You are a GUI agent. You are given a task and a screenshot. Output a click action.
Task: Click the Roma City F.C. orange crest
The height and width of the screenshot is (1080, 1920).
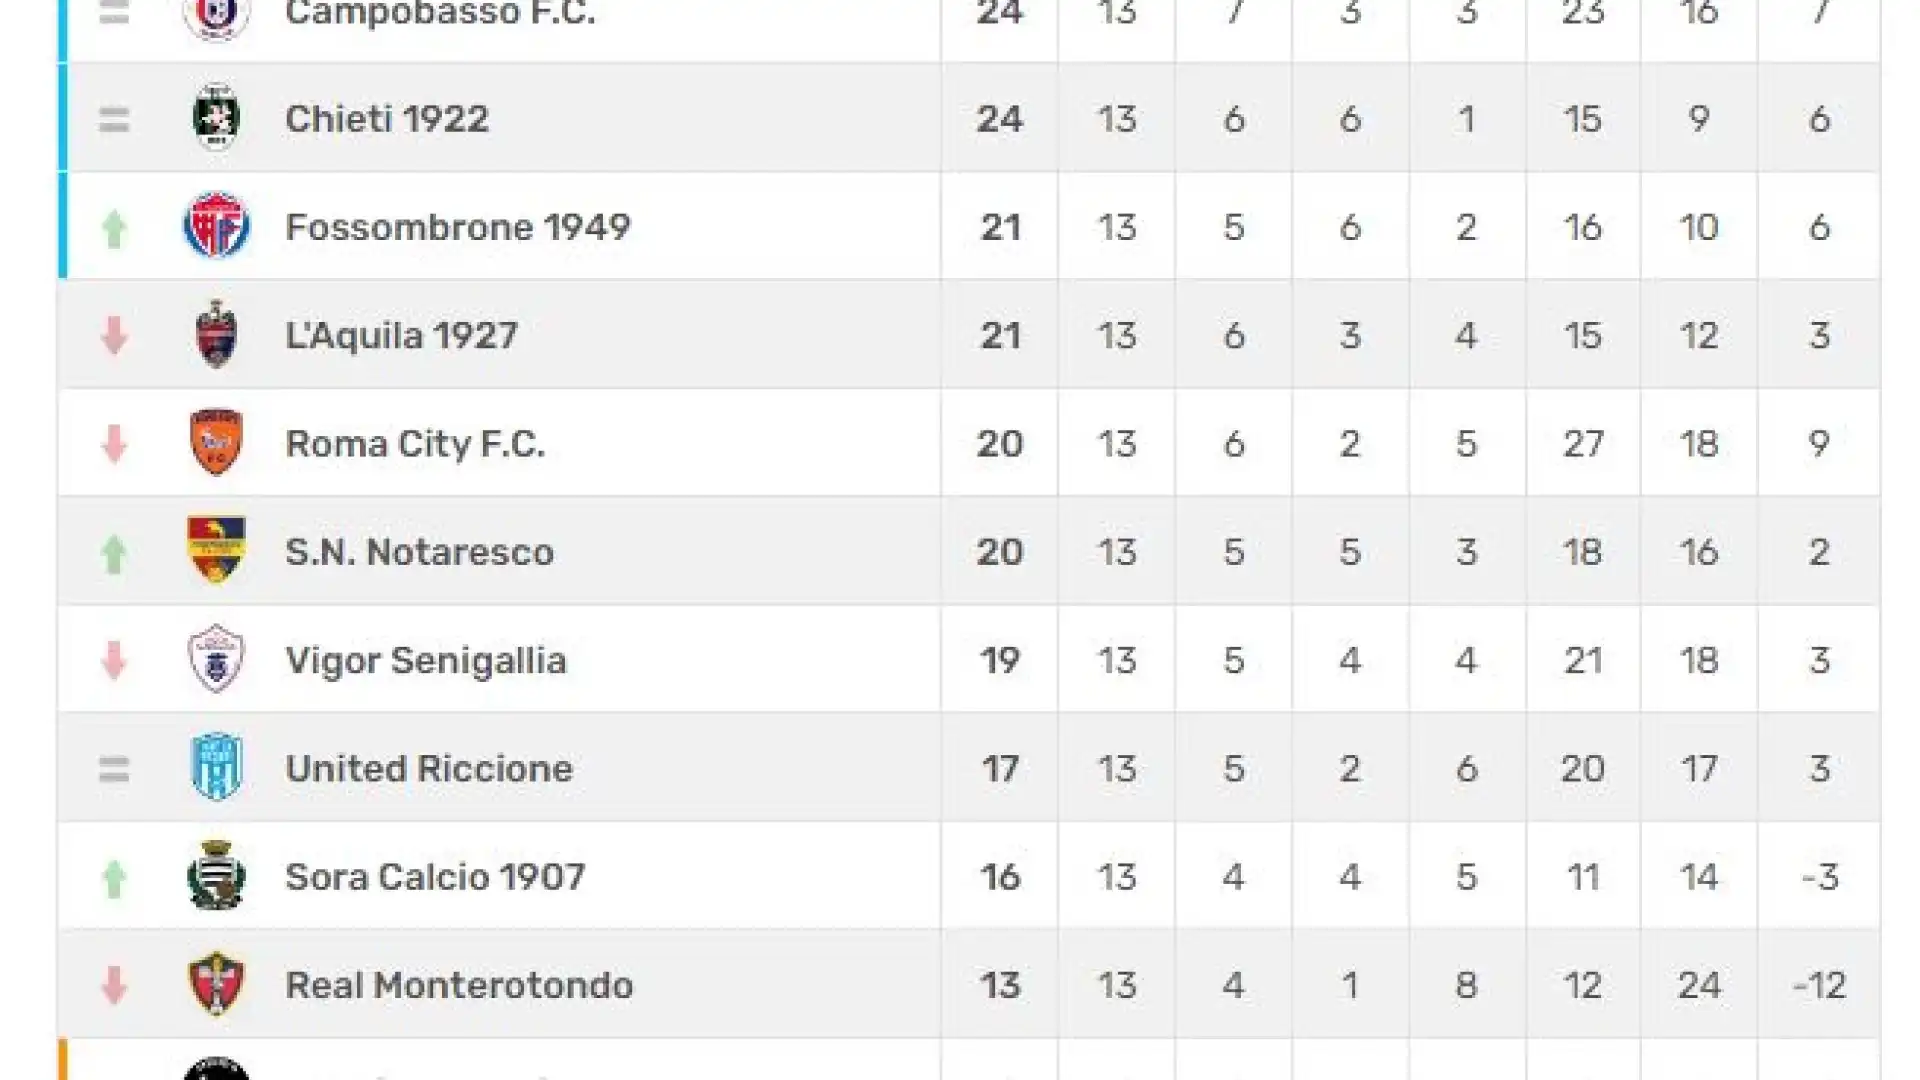click(216, 442)
